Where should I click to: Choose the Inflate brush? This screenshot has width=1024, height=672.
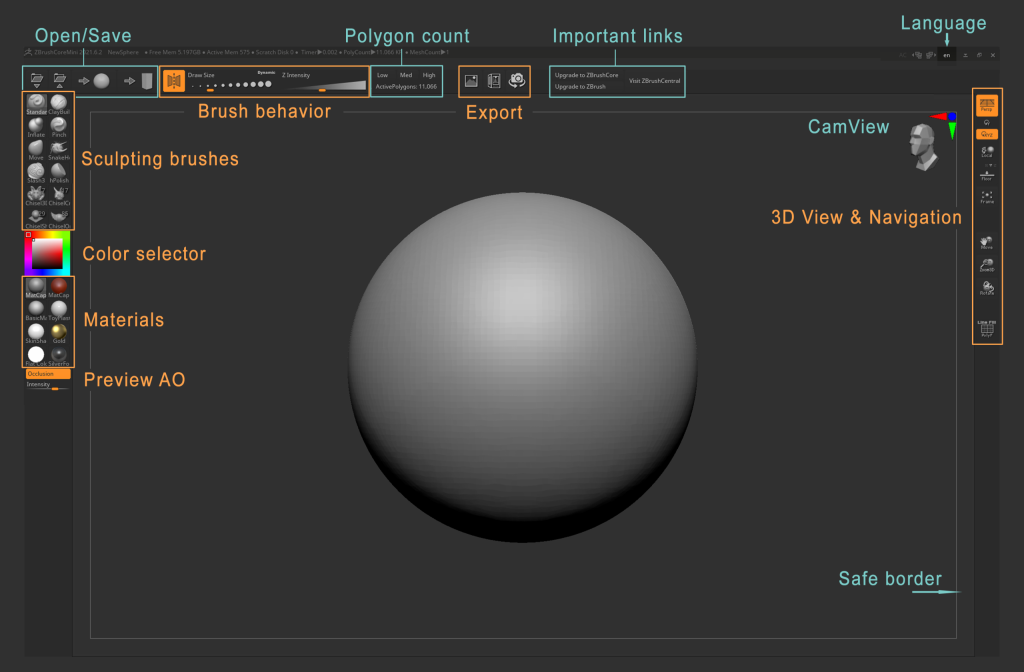point(36,127)
